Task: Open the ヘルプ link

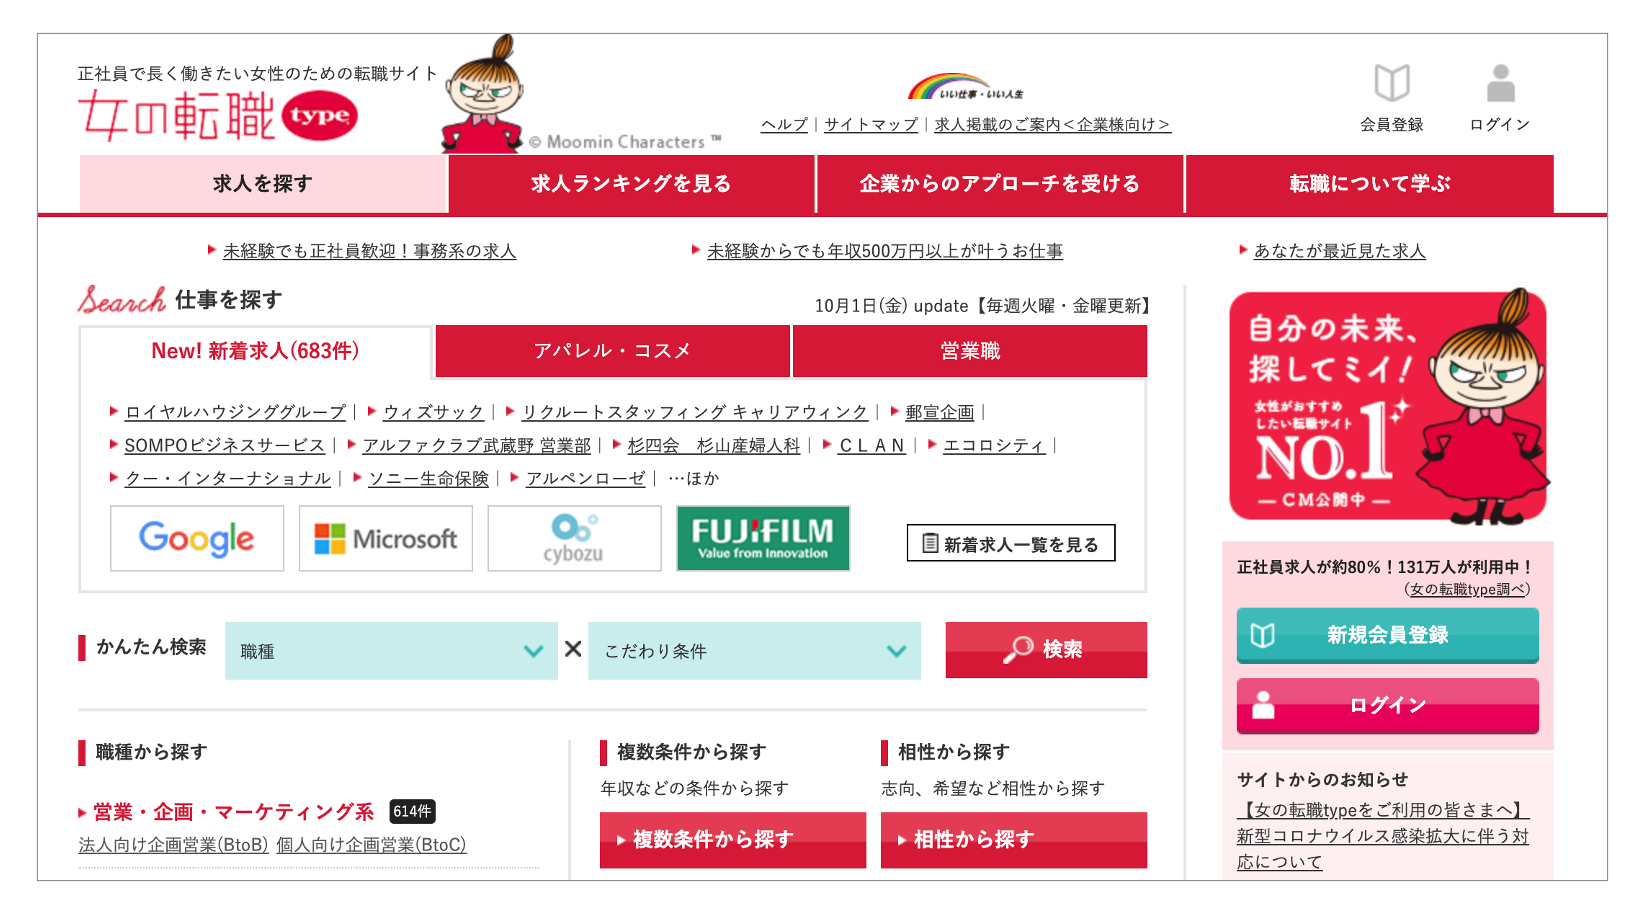Action: tap(784, 125)
